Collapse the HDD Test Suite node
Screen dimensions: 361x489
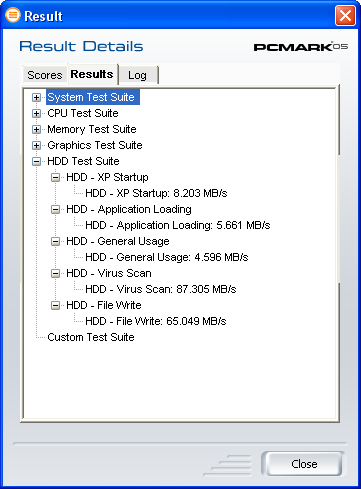pos(36,161)
